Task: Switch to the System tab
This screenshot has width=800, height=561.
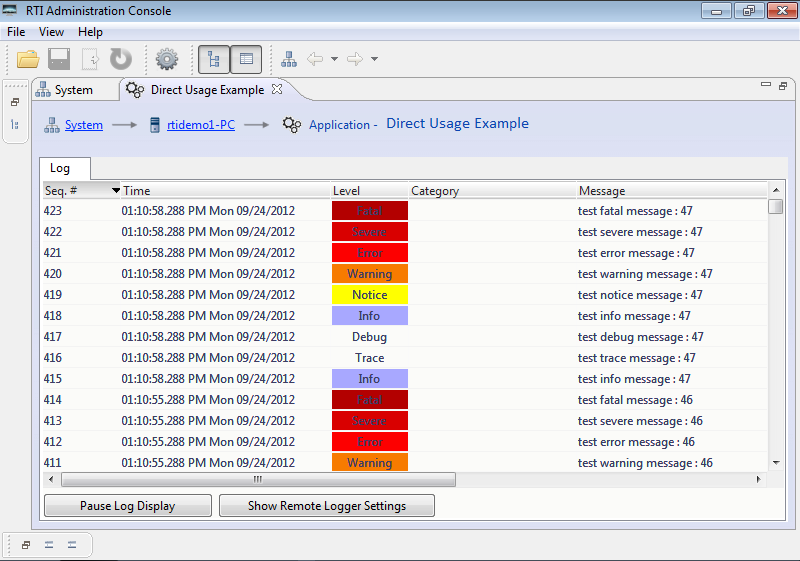Action: [74, 90]
